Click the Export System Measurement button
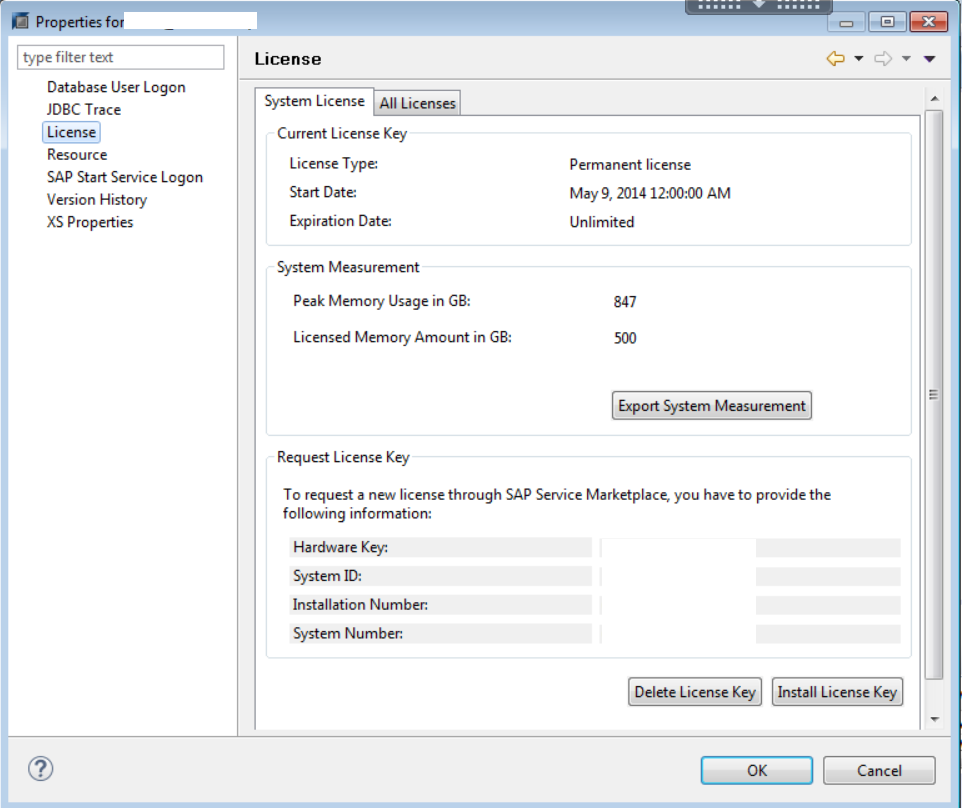This screenshot has width=962, height=808. [x=712, y=406]
